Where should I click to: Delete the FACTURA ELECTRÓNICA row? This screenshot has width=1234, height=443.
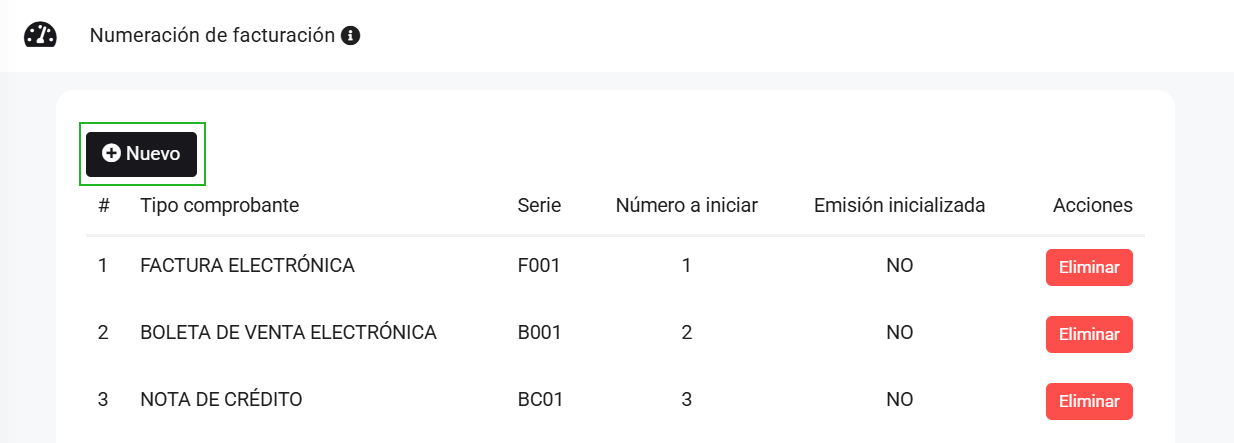coord(1089,267)
